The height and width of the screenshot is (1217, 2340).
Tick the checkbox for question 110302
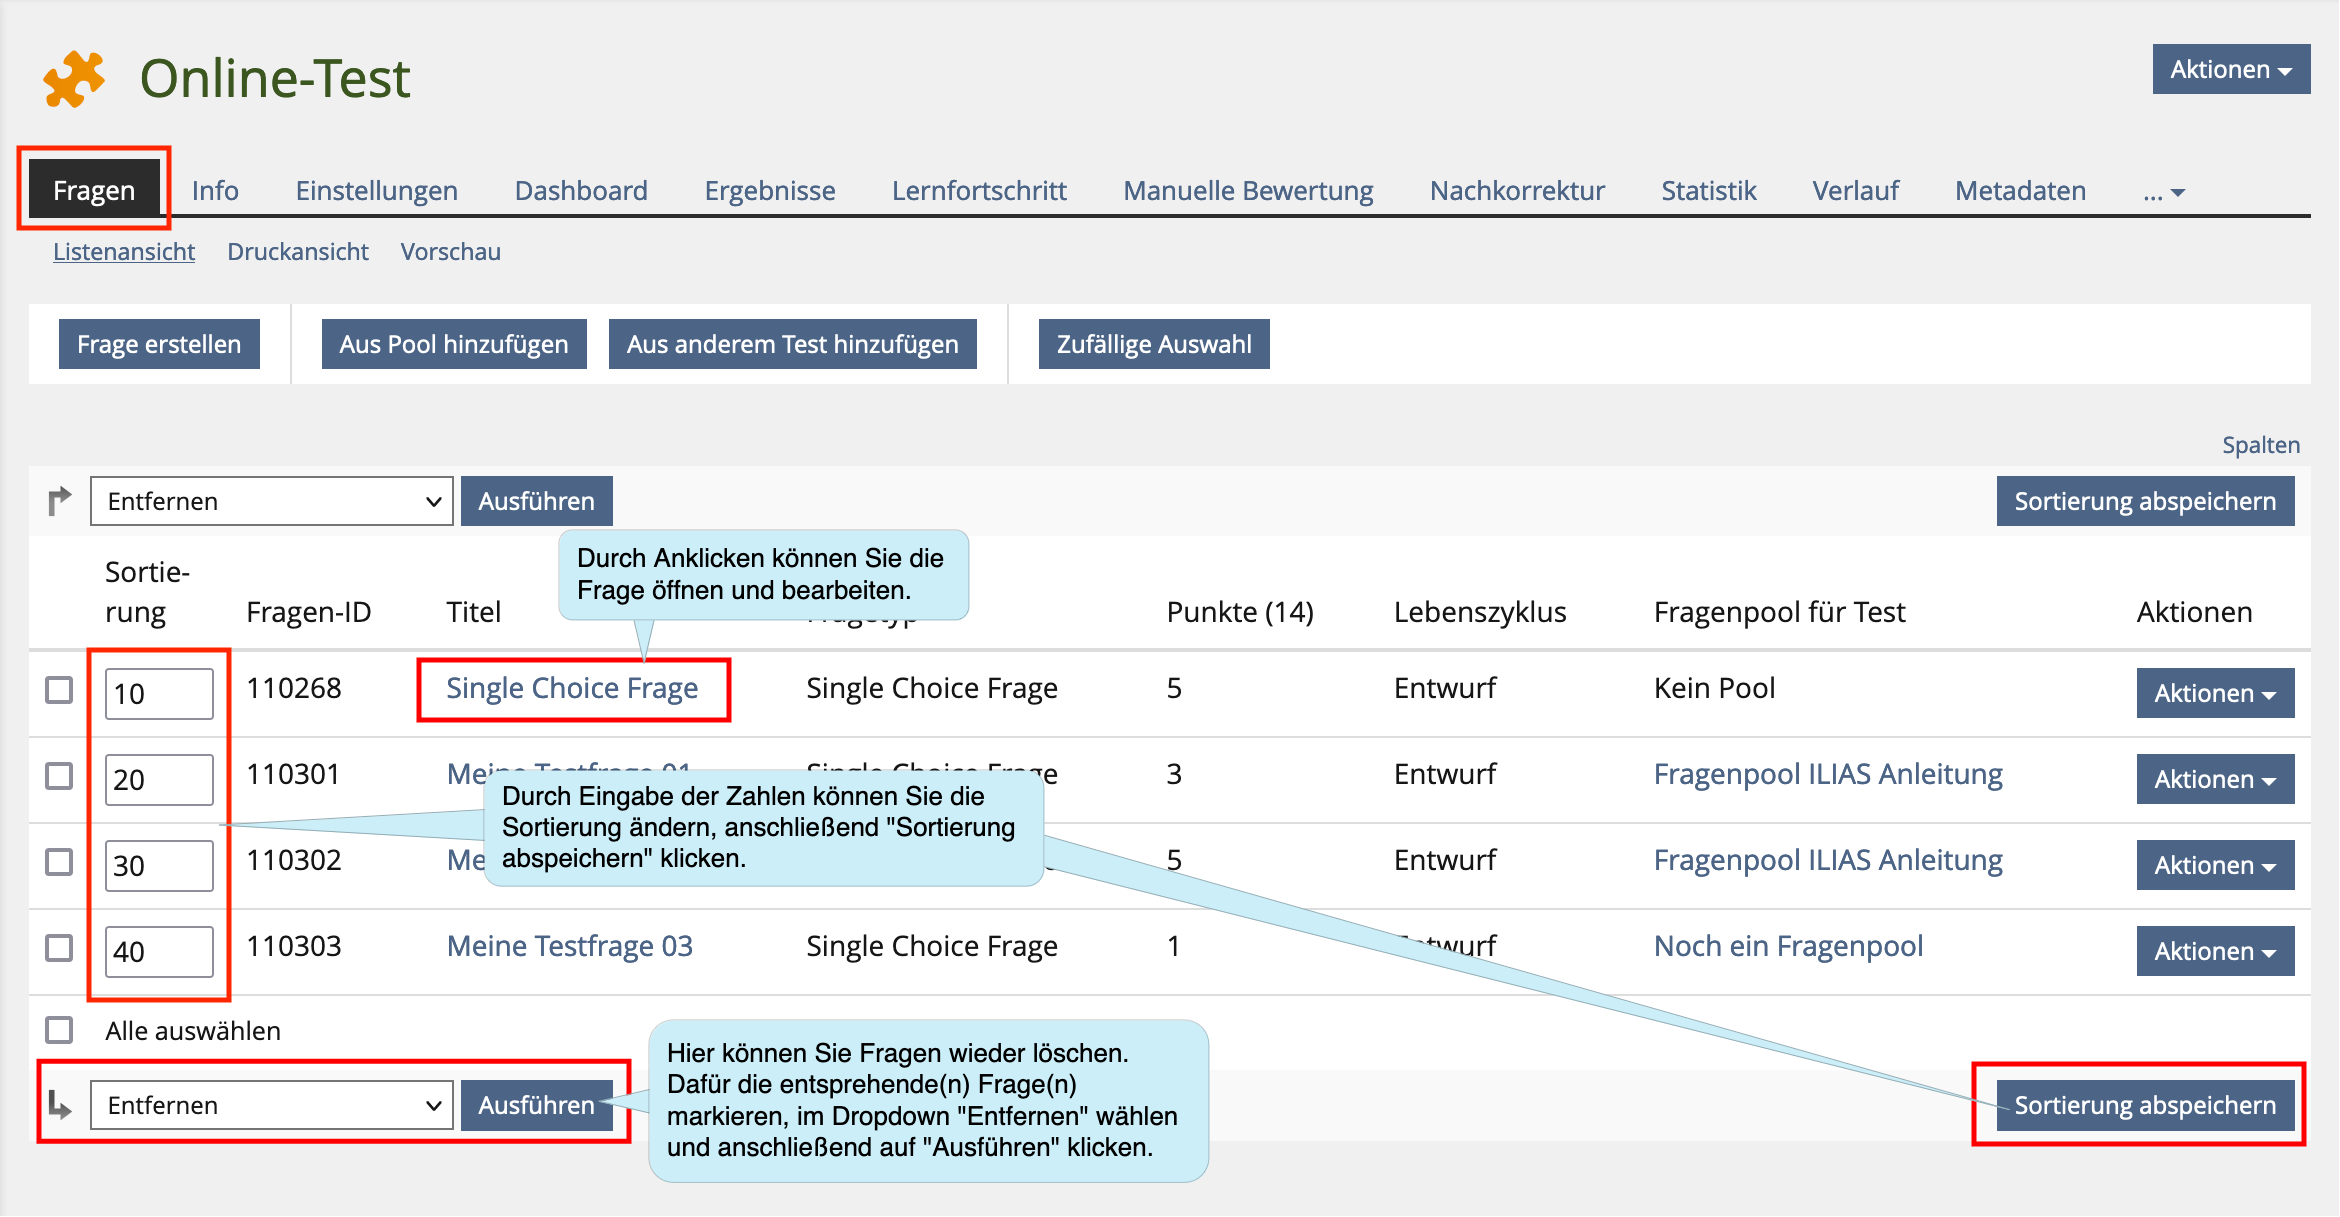pyautogui.click(x=59, y=862)
